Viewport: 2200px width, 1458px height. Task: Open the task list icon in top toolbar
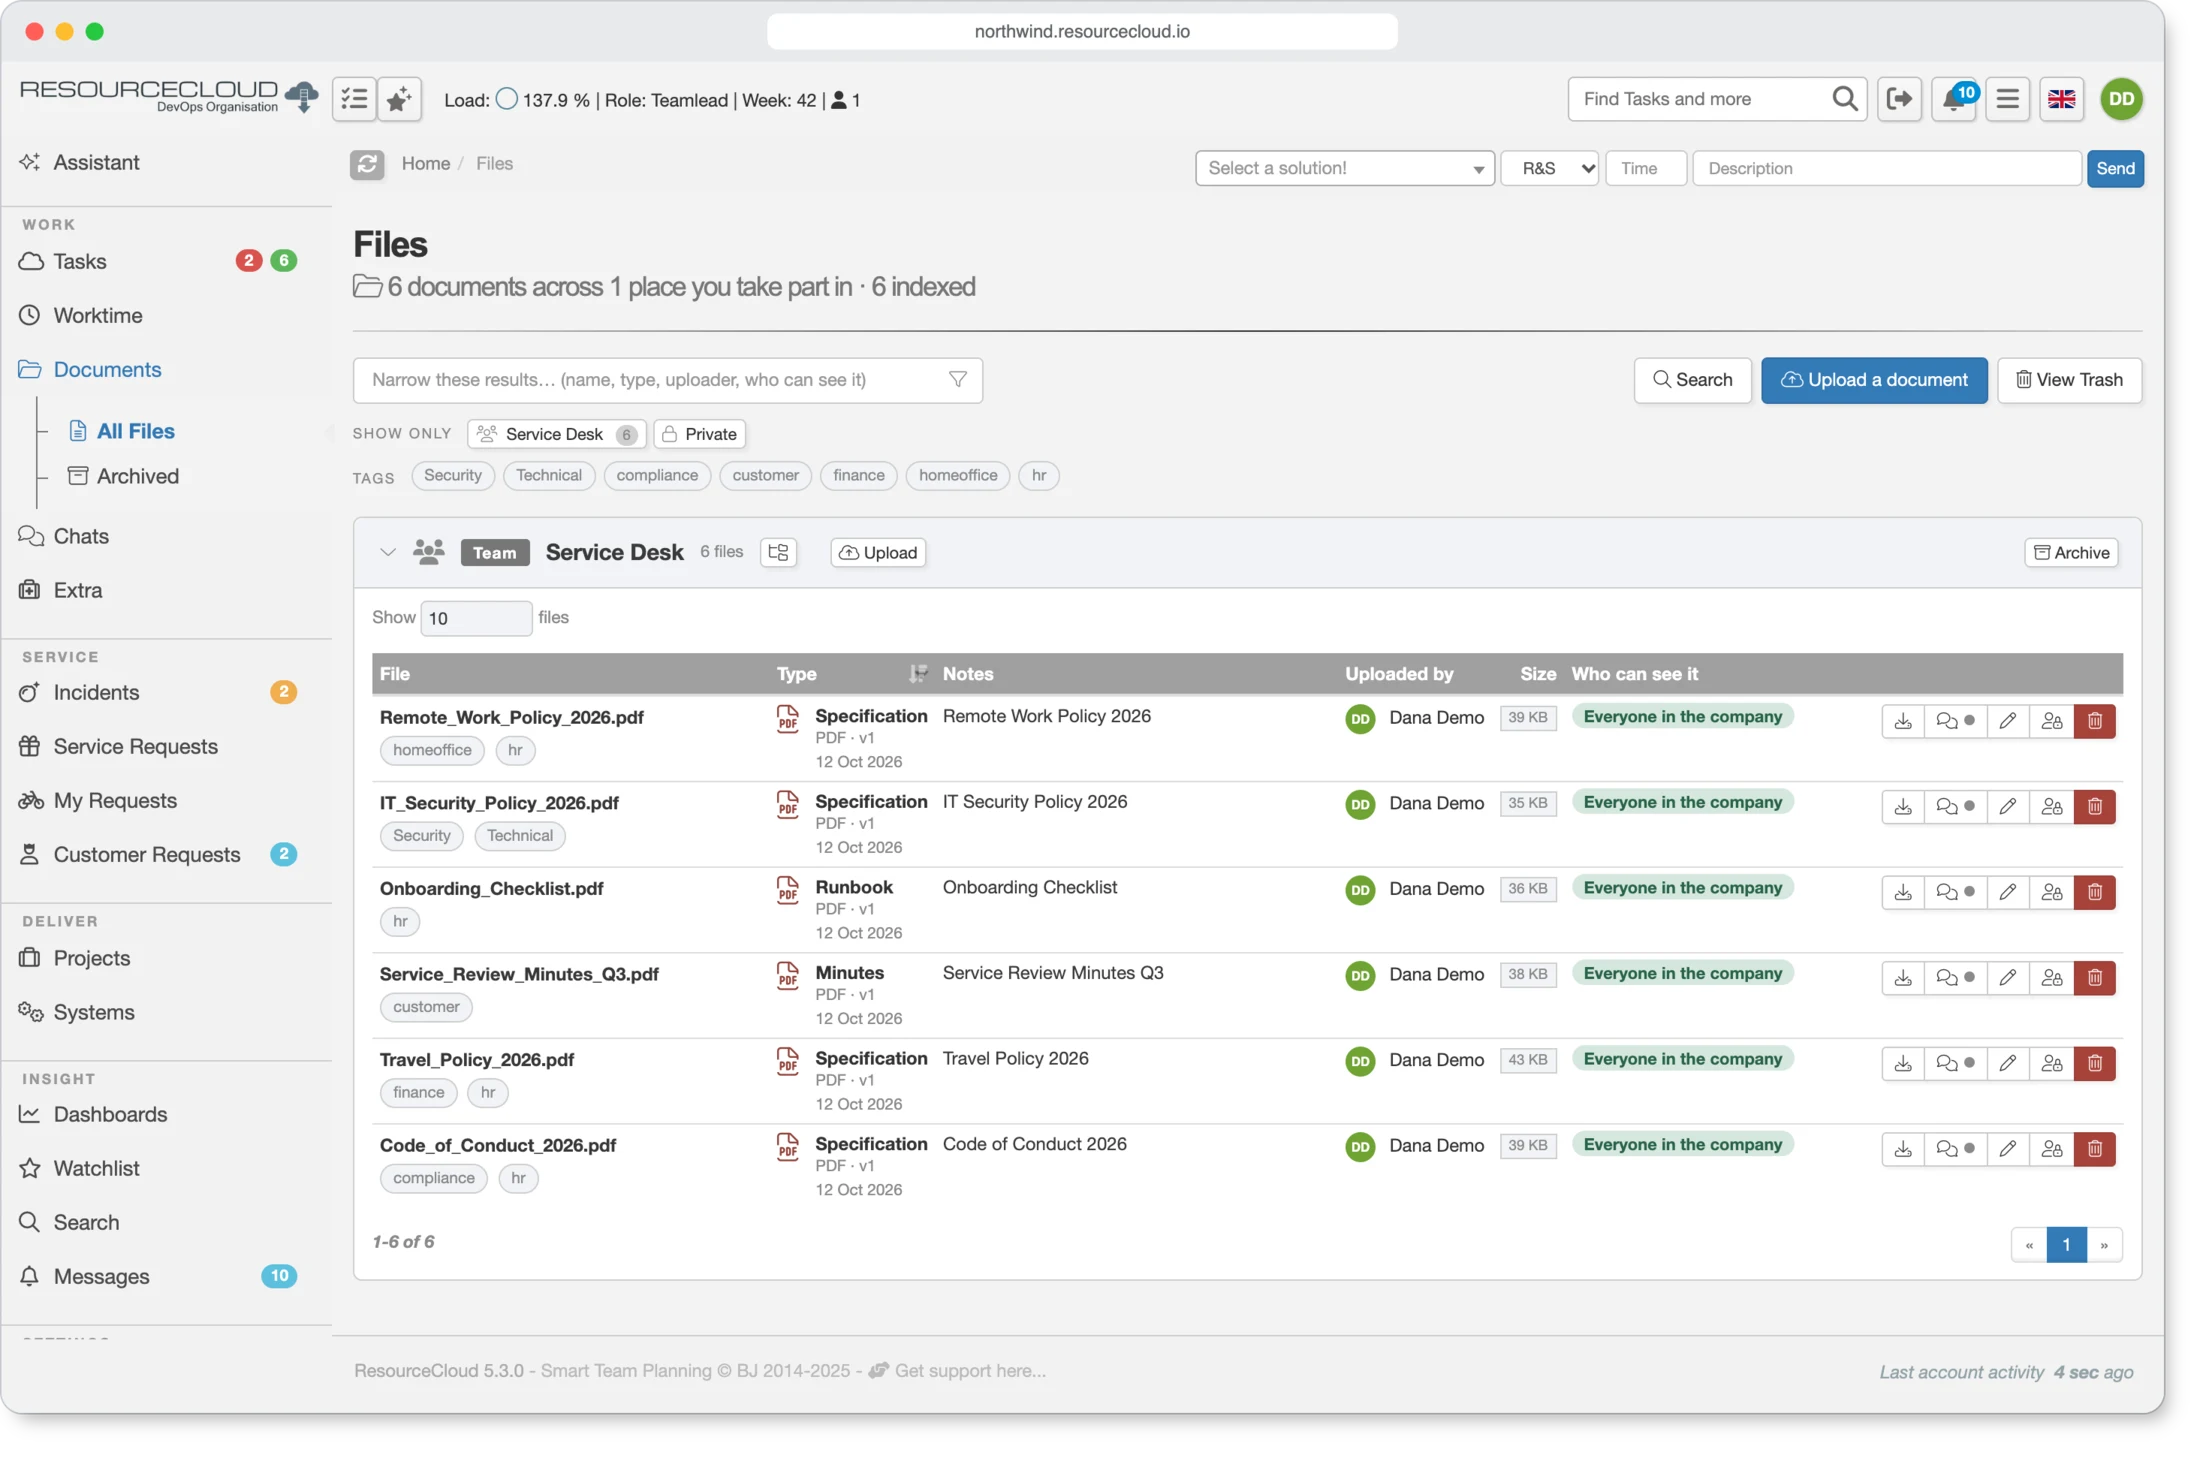[x=354, y=99]
